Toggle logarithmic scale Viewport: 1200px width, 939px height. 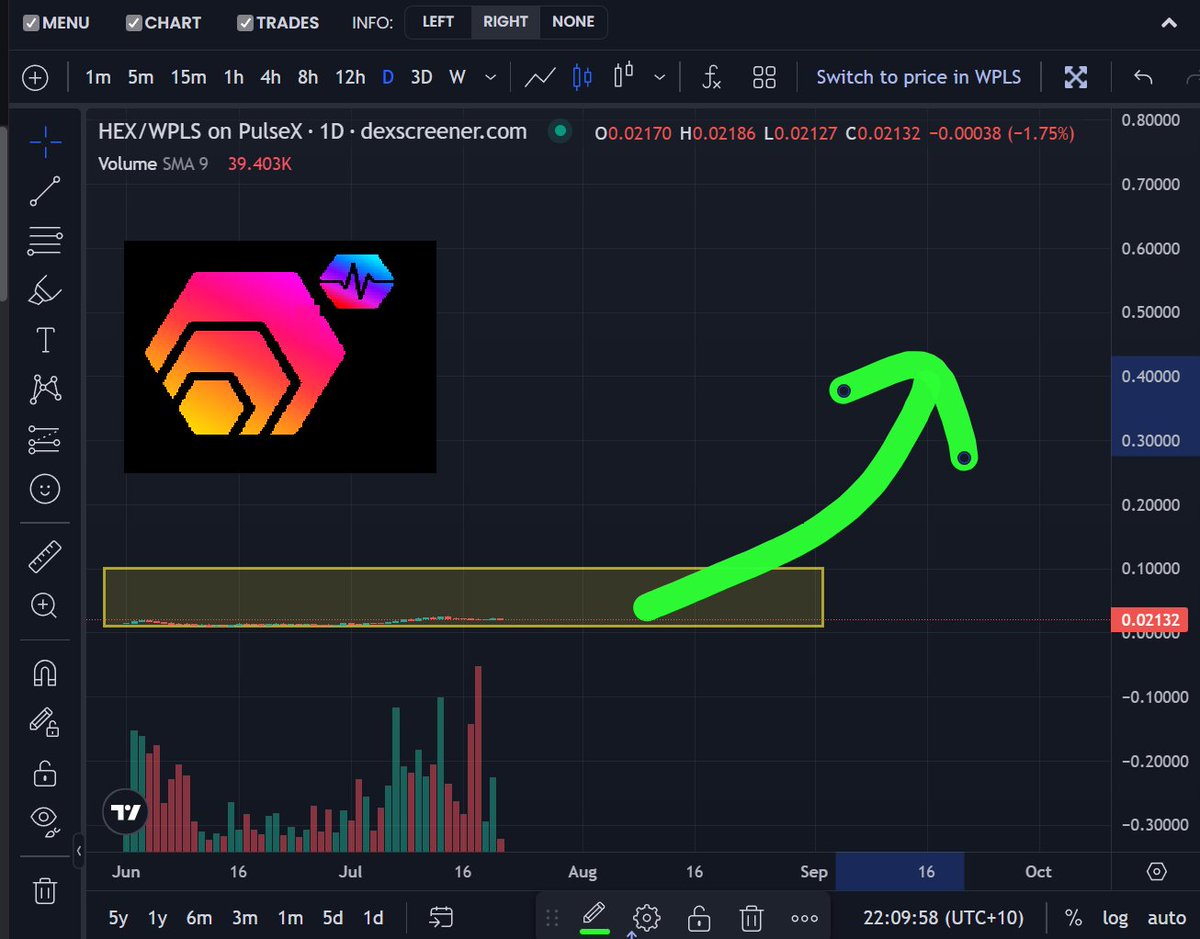[1115, 917]
